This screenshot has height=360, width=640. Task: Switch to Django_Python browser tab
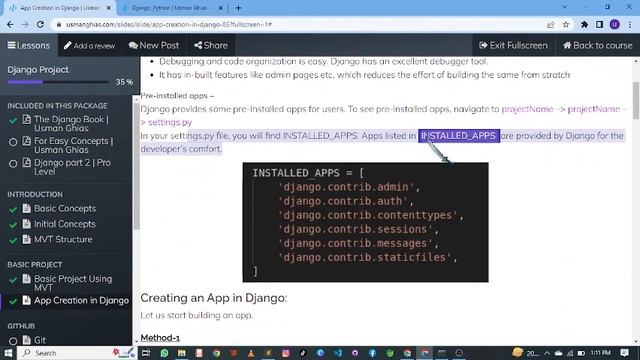tap(170, 8)
